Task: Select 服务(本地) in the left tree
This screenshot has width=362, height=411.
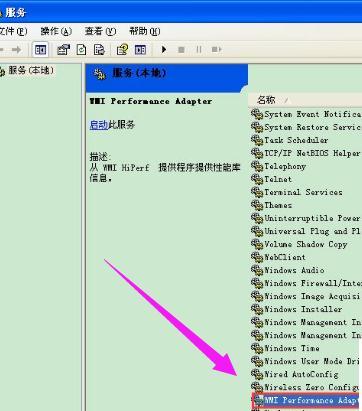Action: pos(30,70)
